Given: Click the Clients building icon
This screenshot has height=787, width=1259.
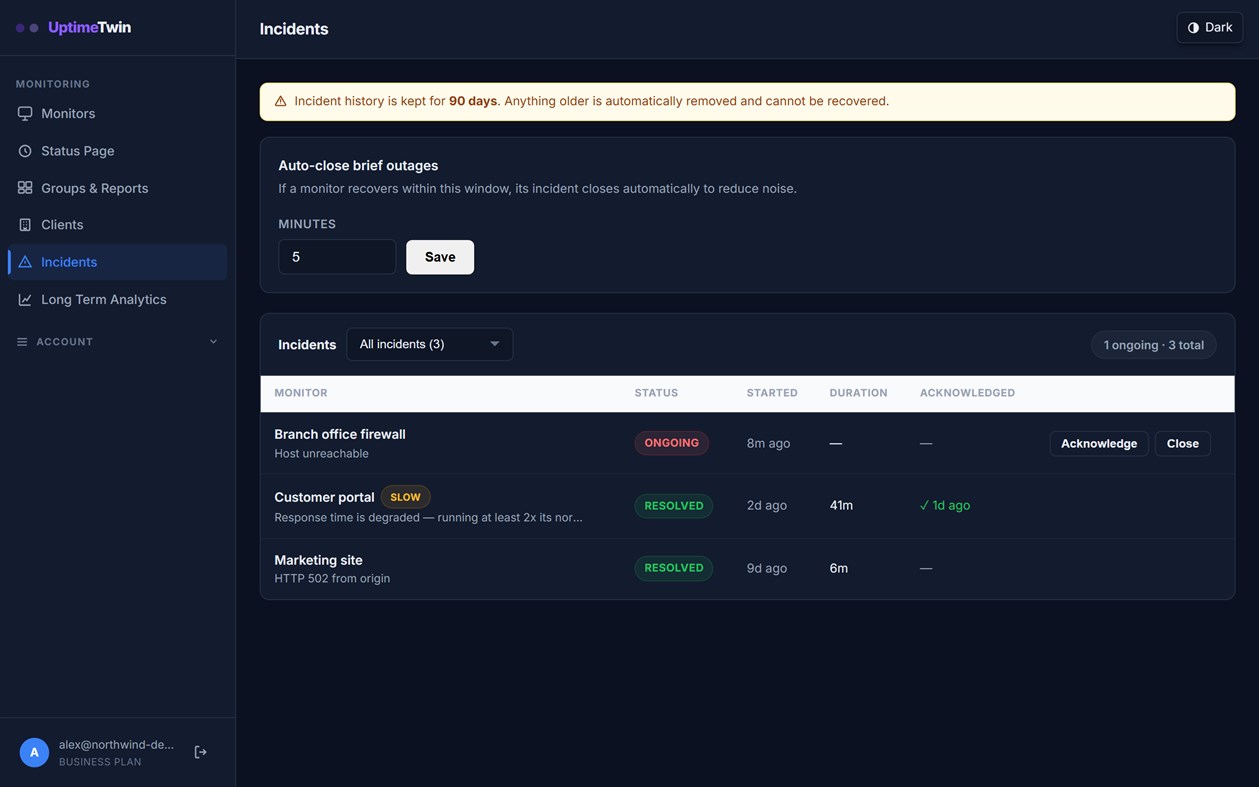Looking at the screenshot, I should (x=25, y=225).
